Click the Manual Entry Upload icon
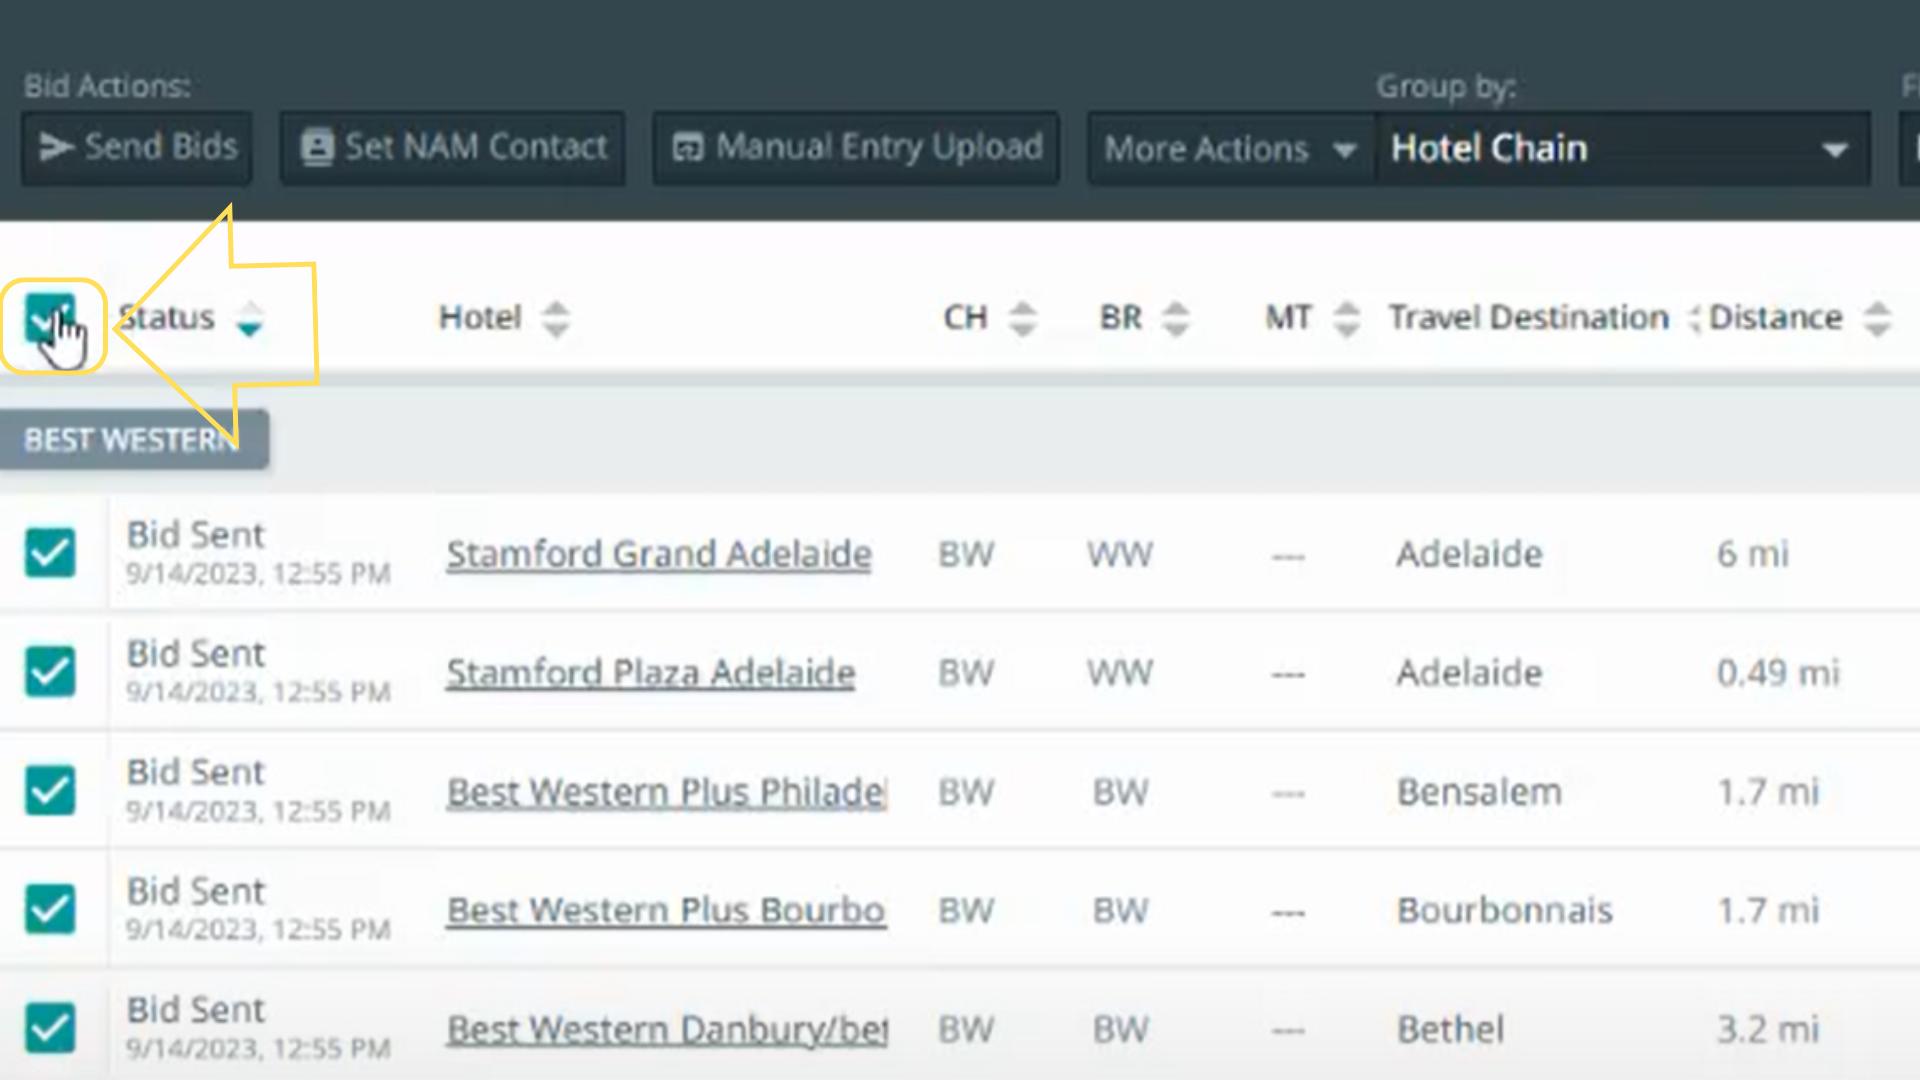This screenshot has width=1920, height=1080. coord(688,148)
